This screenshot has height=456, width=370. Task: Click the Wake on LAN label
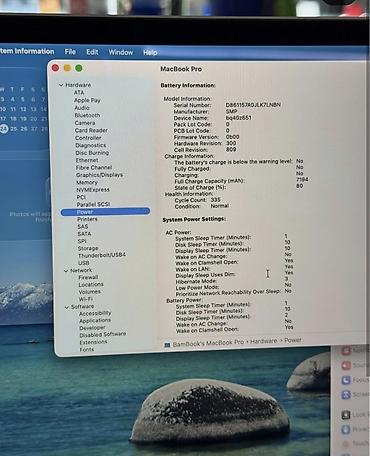[192, 269]
